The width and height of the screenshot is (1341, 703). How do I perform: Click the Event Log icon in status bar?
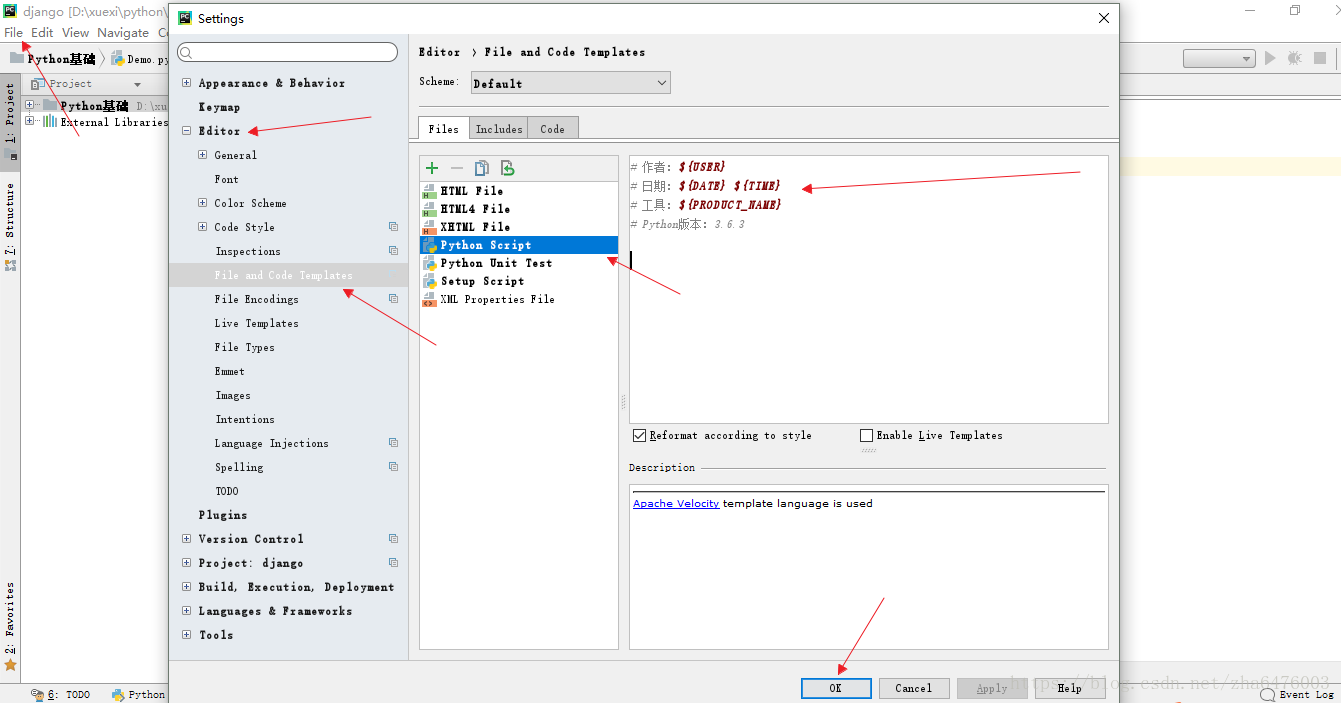(1268, 694)
